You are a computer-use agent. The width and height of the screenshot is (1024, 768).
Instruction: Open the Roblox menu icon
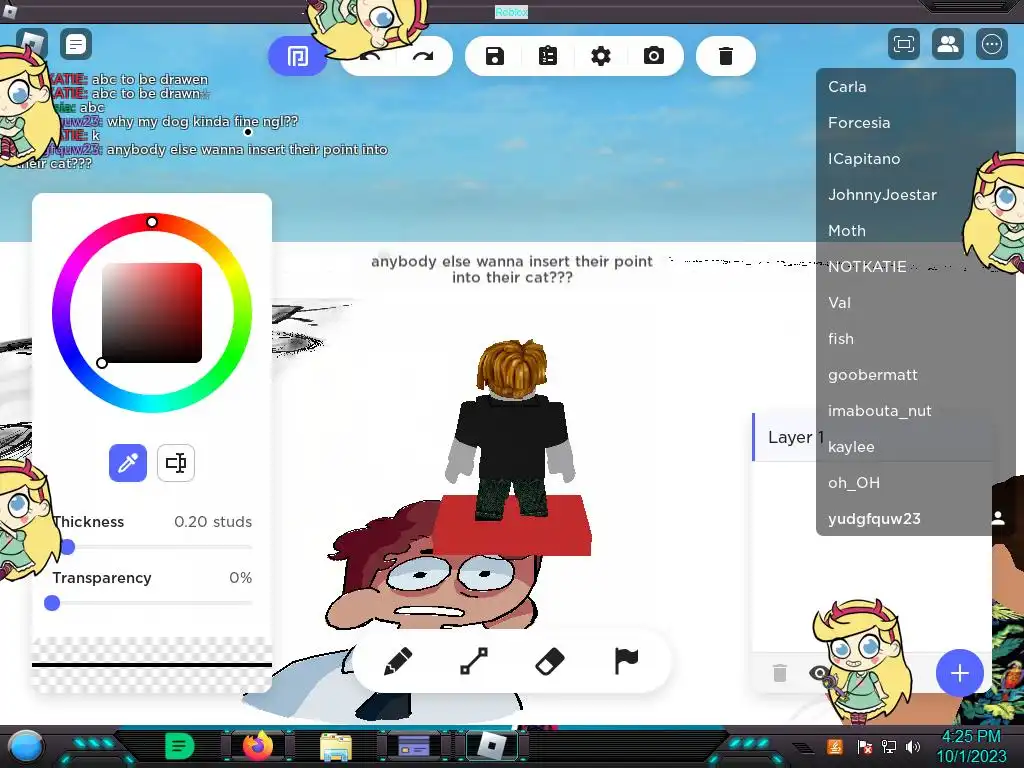pos(31,44)
